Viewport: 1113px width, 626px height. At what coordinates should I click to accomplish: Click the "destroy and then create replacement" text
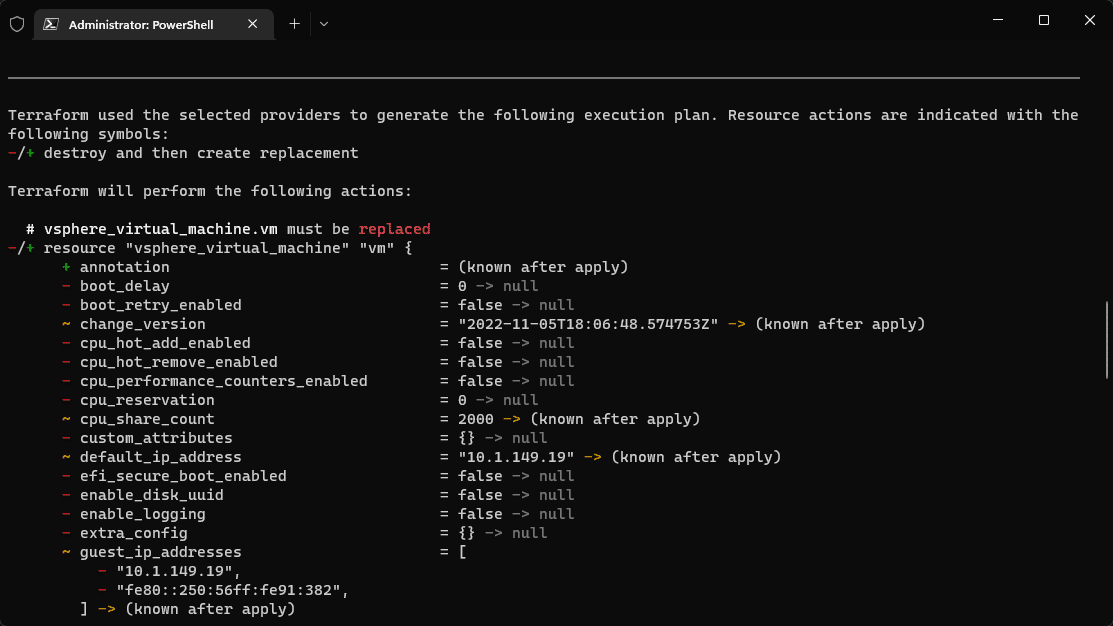point(201,153)
